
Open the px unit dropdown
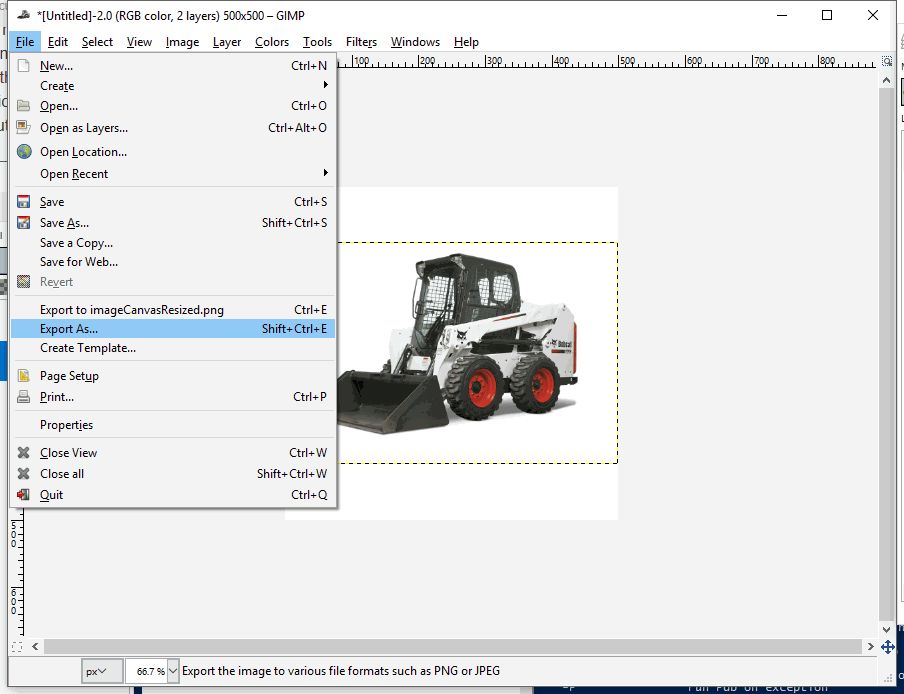coord(101,671)
